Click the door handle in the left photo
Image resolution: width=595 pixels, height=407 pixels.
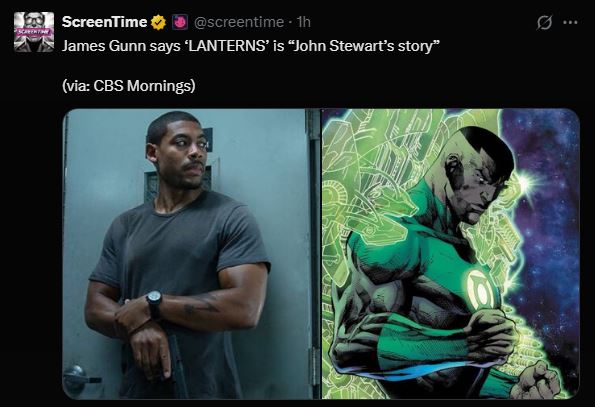pos(80,375)
